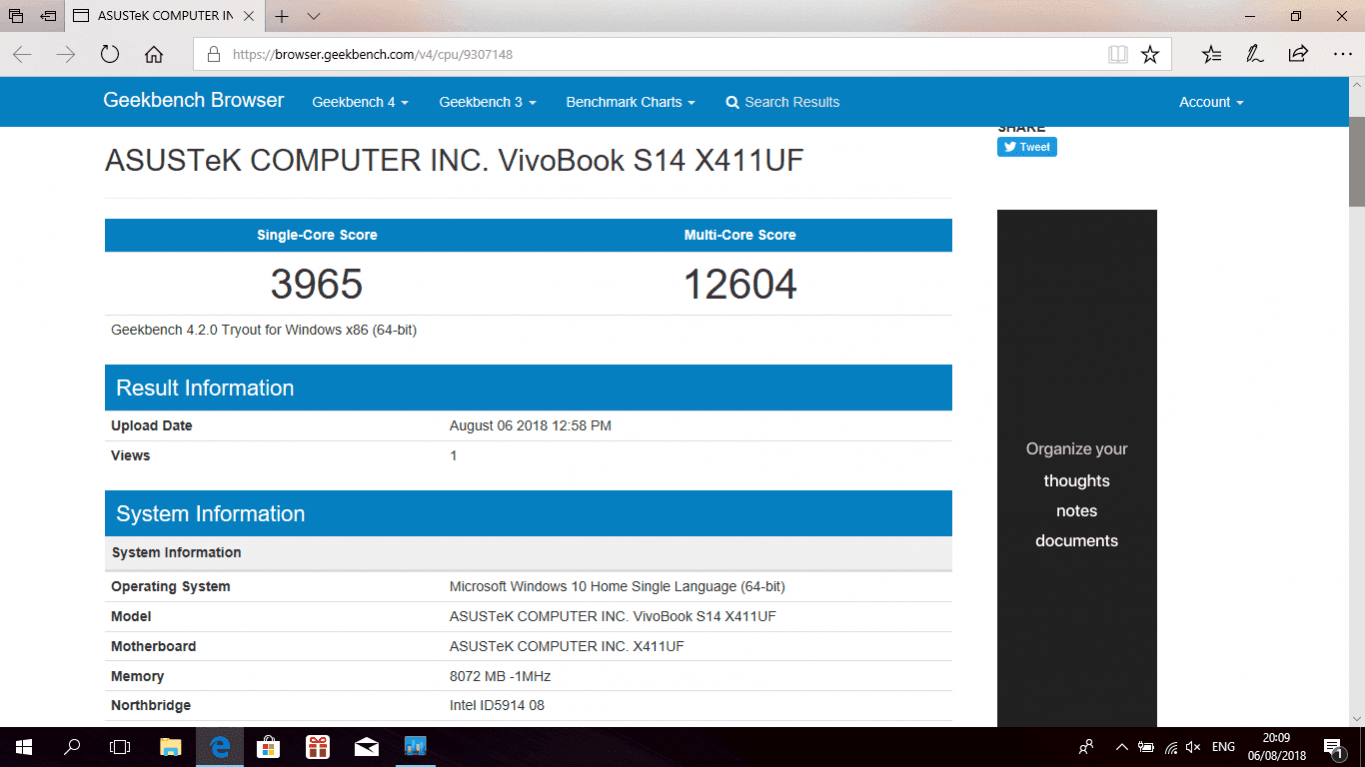
Task: Show tab previews chevron
Action: click(x=314, y=16)
